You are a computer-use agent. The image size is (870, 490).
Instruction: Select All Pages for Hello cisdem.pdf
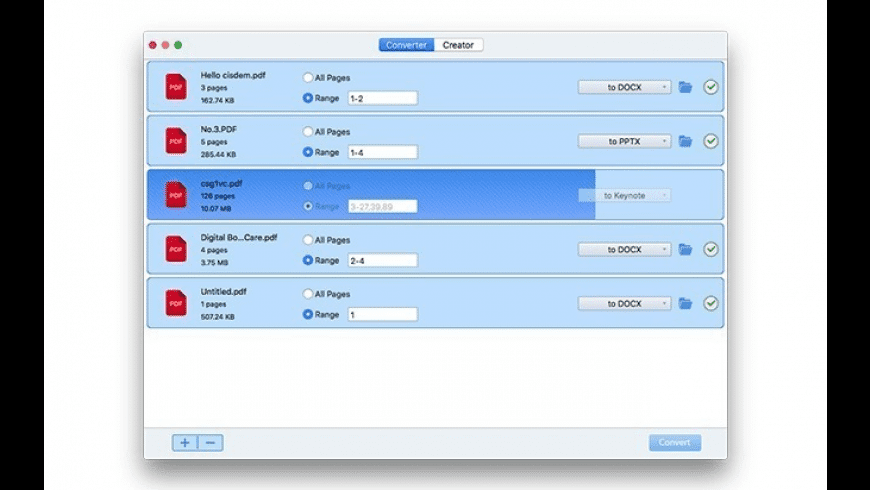pos(308,78)
